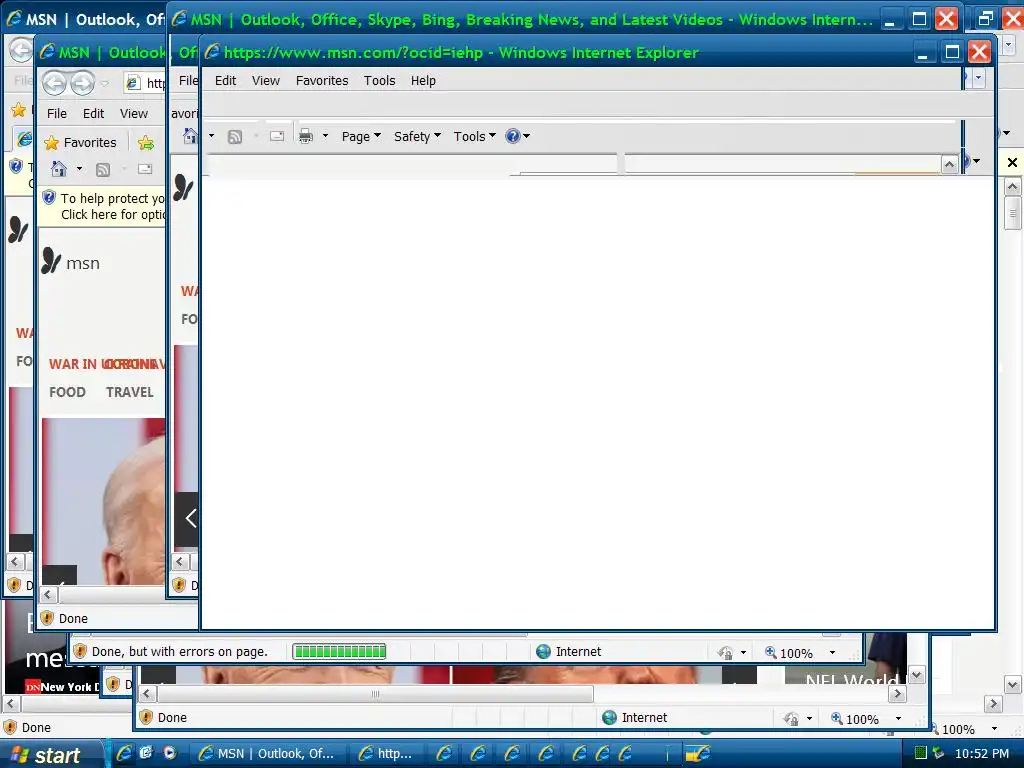Click Add to Favorites Bar star-arrow icon
1024x768 pixels.
click(x=146, y=142)
